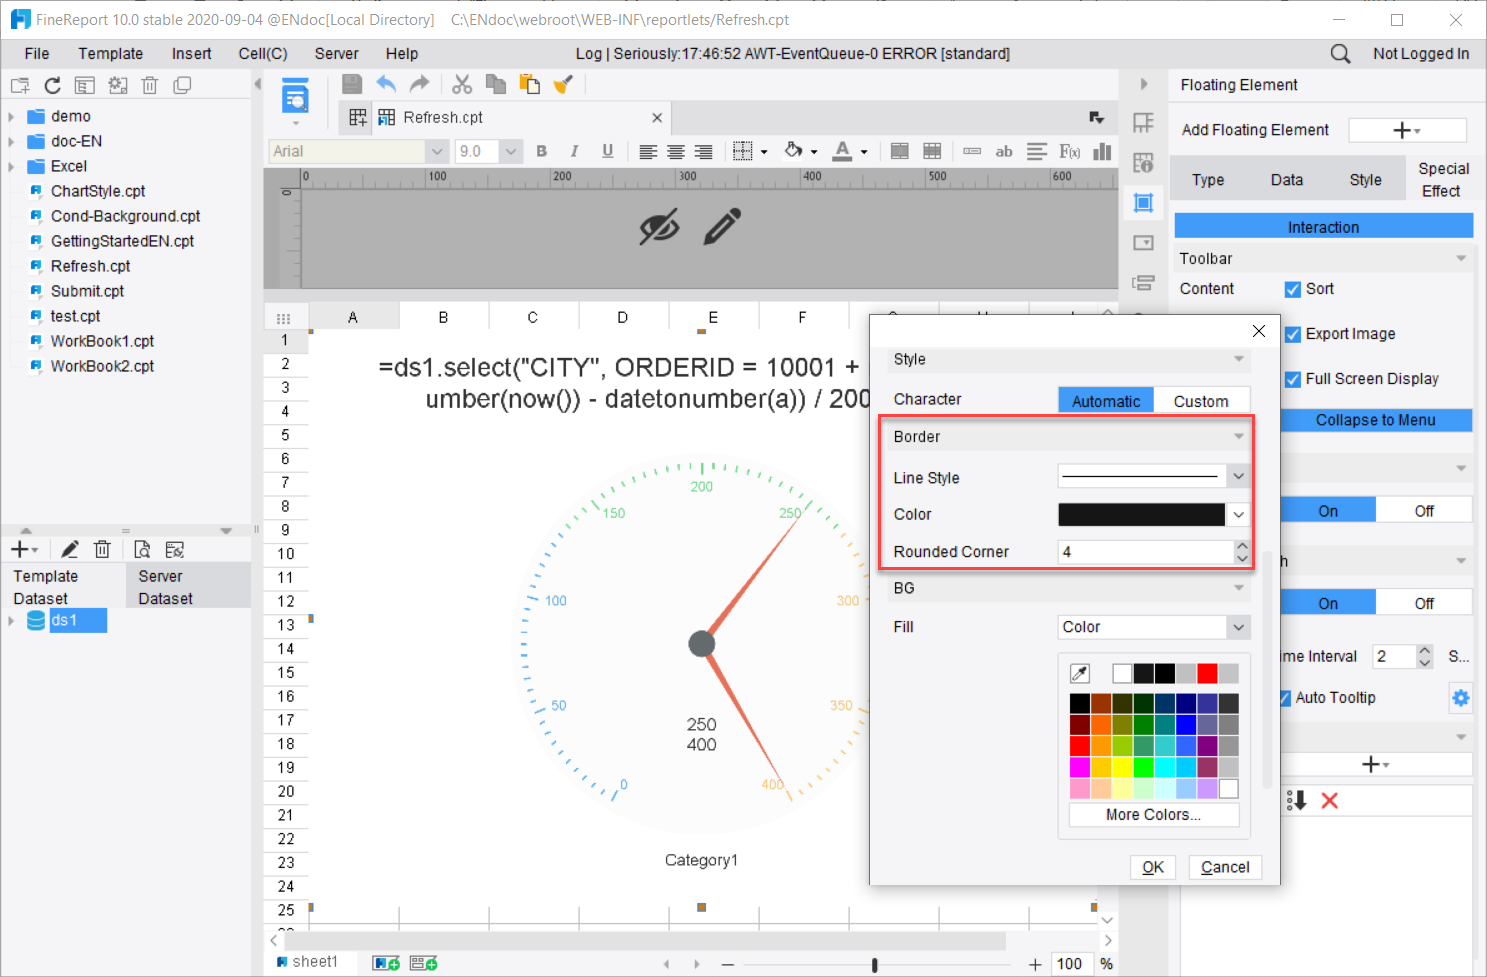Screen dimensions: 1487x977
Task: Click the More Colors... button
Action: click(1153, 815)
